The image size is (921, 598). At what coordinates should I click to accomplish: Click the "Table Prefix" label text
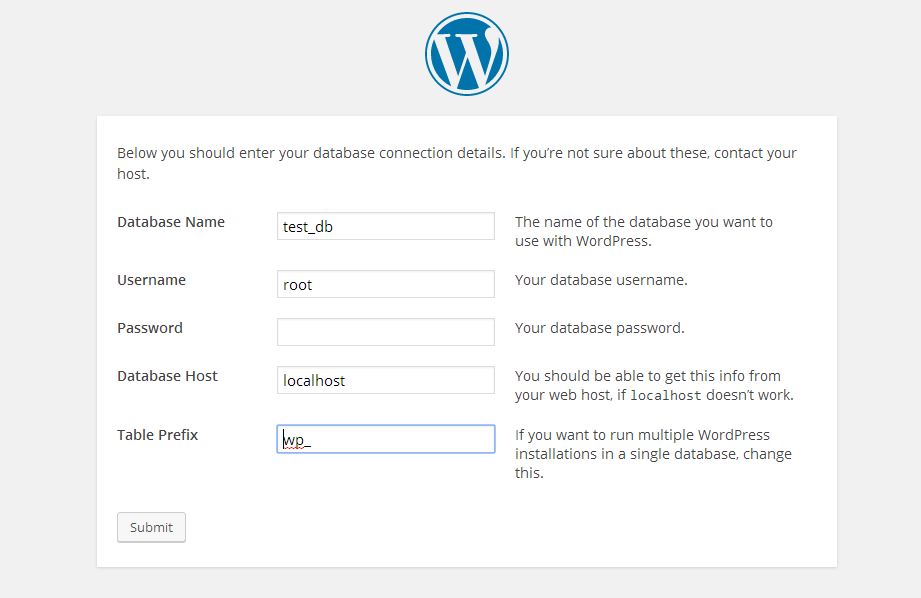click(158, 435)
